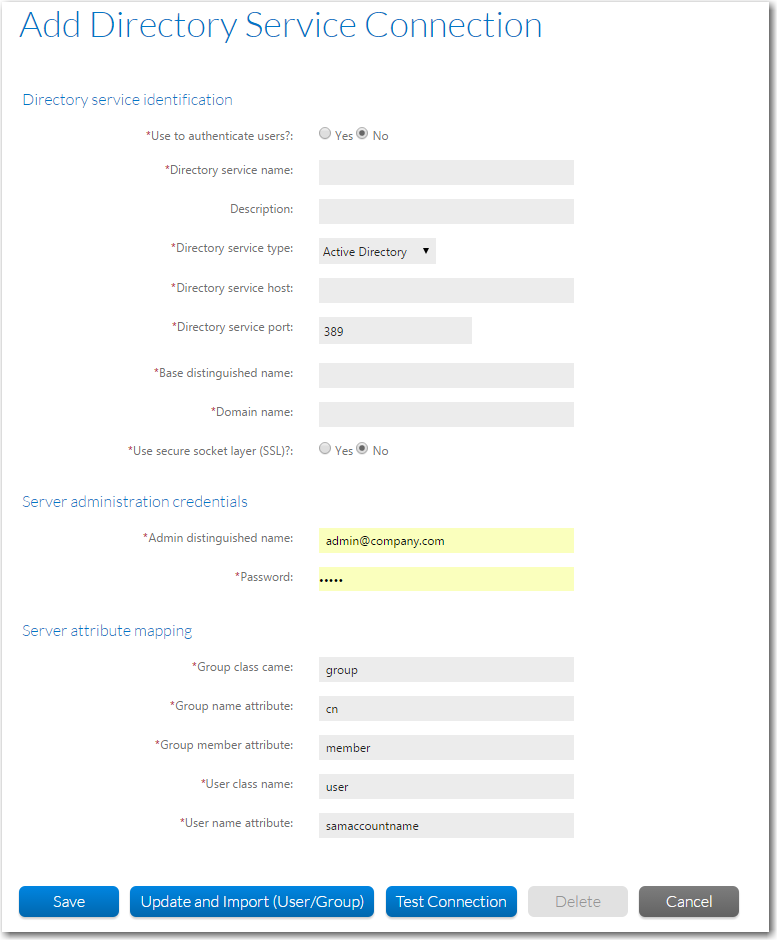Click the Group class name field showing group
Image resolution: width=777 pixels, height=940 pixels.
tap(445, 669)
